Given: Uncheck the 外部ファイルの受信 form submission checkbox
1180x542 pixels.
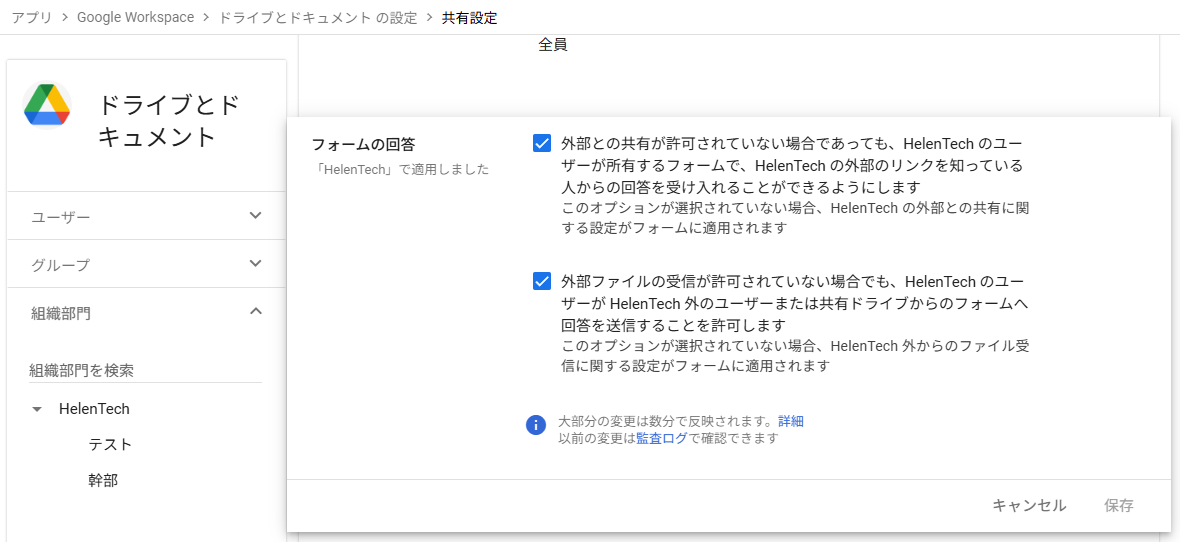Looking at the screenshot, I should pos(542,281).
